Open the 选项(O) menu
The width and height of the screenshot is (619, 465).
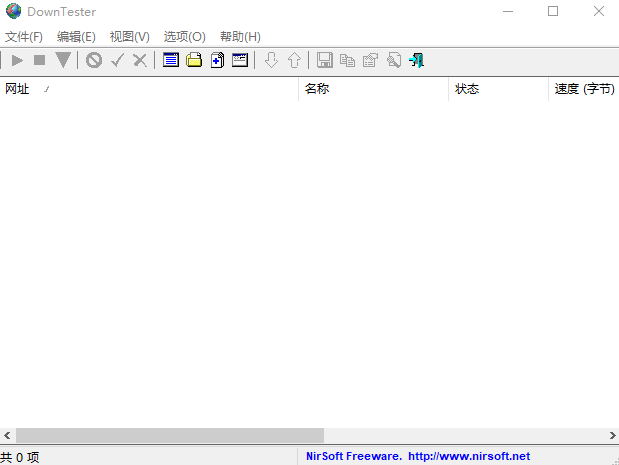click(184, 37)
